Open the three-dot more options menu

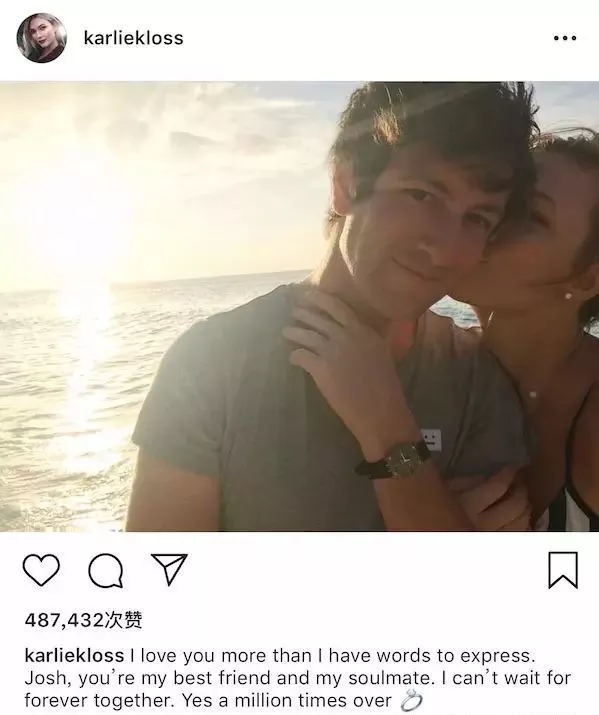tap(565, 38)
